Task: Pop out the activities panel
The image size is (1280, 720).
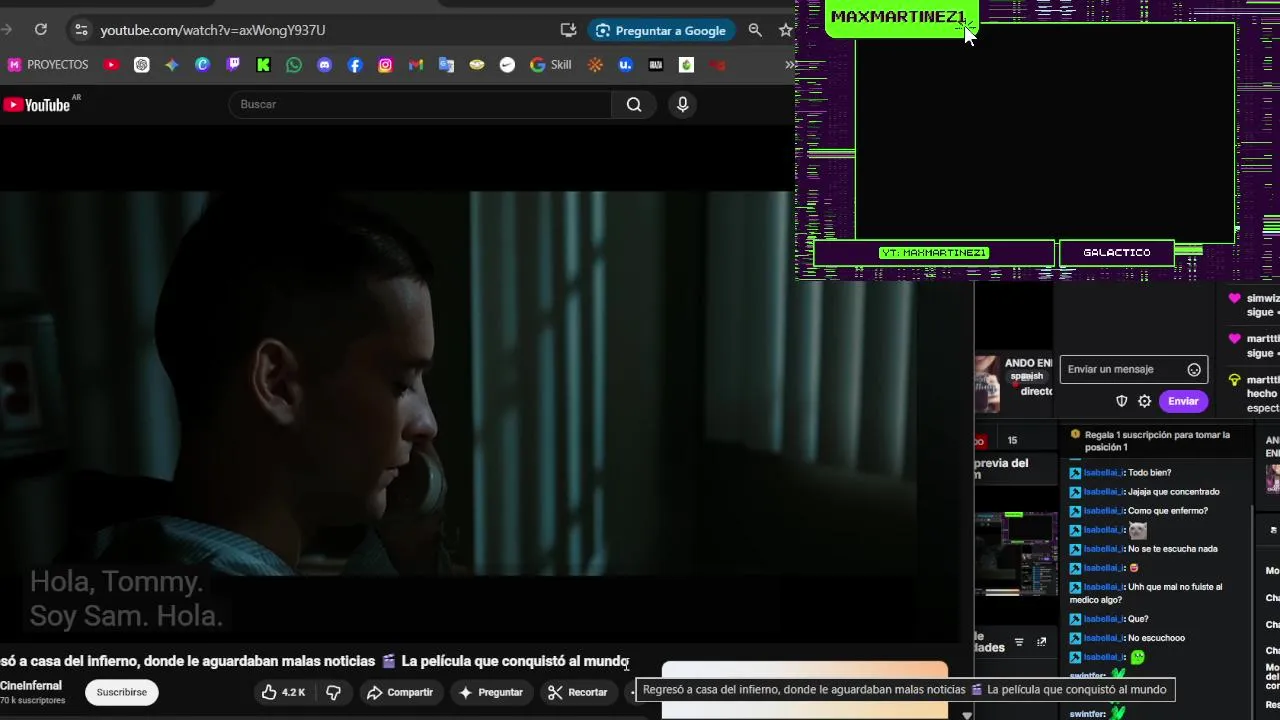Action: (1041, 642)
